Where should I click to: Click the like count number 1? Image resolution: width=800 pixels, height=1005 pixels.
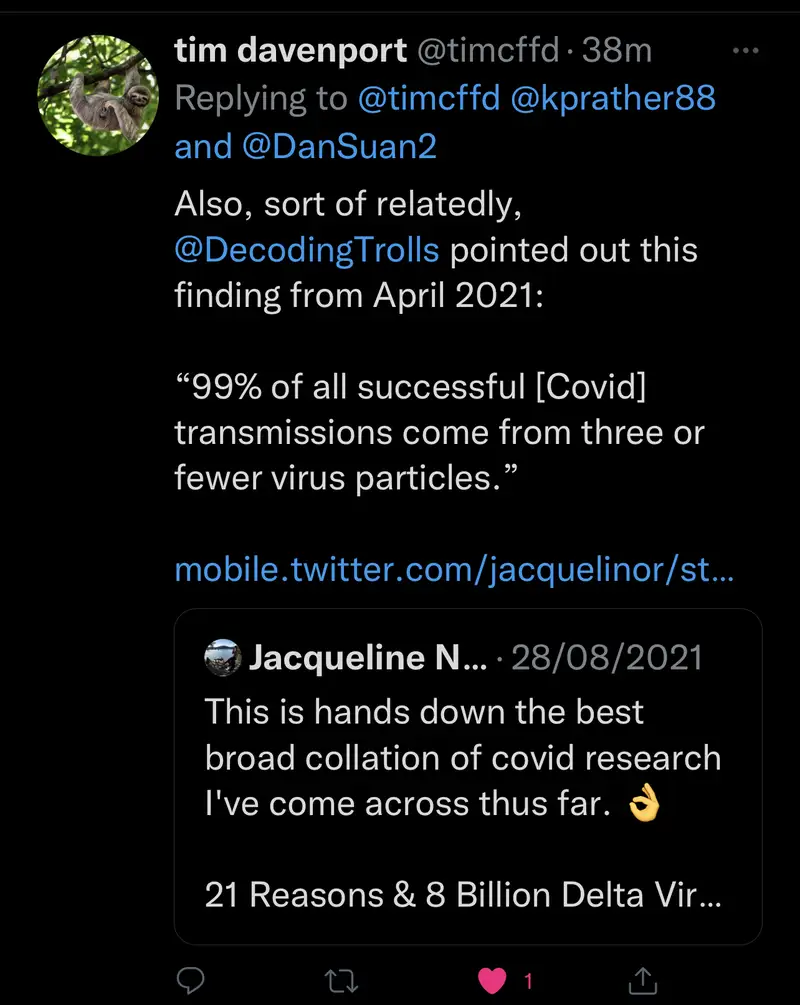[528, 981]
